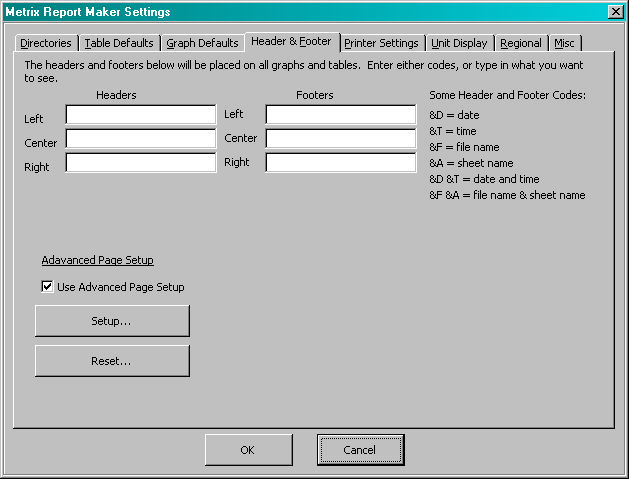The image size is (629, 479).
Task: Click the '&T = time' code text
Action: tap(452, 131)
